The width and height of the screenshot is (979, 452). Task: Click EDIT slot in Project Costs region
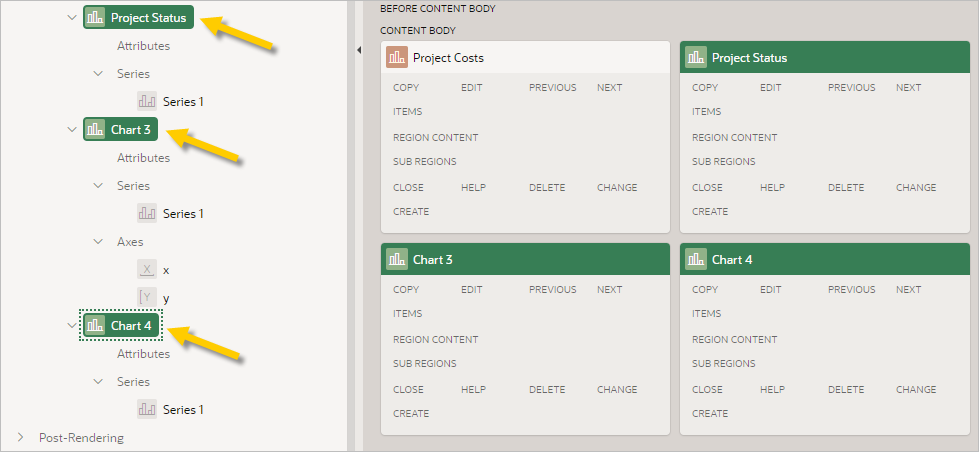pos(471,87)
